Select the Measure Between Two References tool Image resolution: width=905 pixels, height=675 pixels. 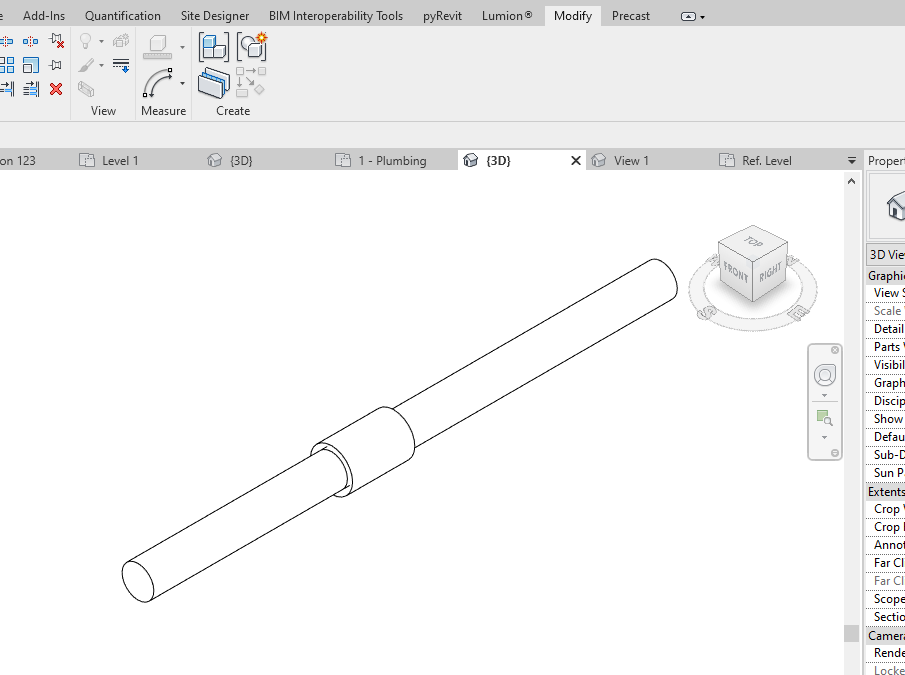point(157,48)
